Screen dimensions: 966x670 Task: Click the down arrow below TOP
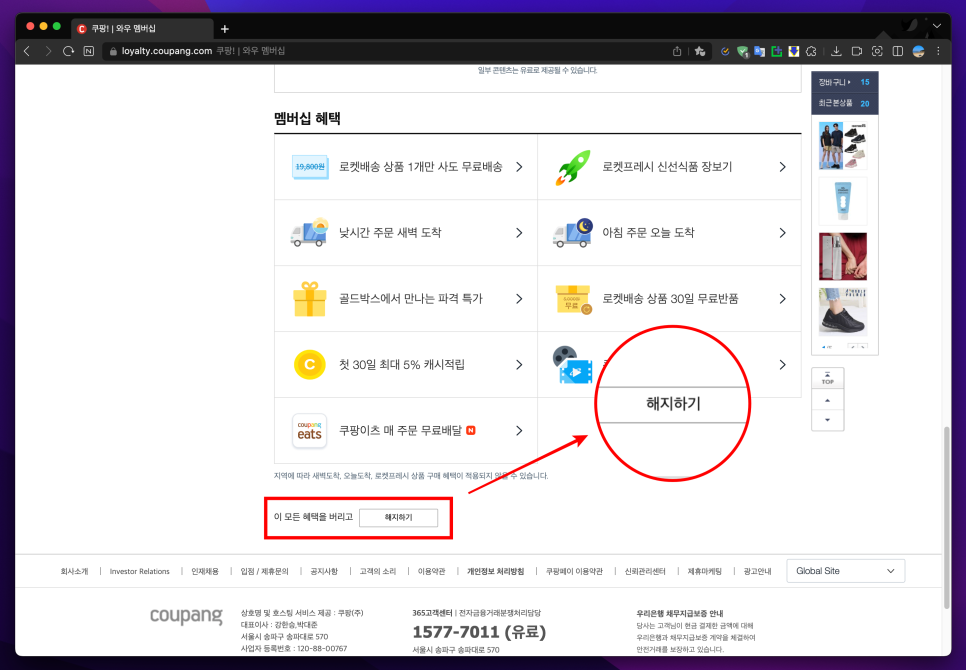point(827,420)
